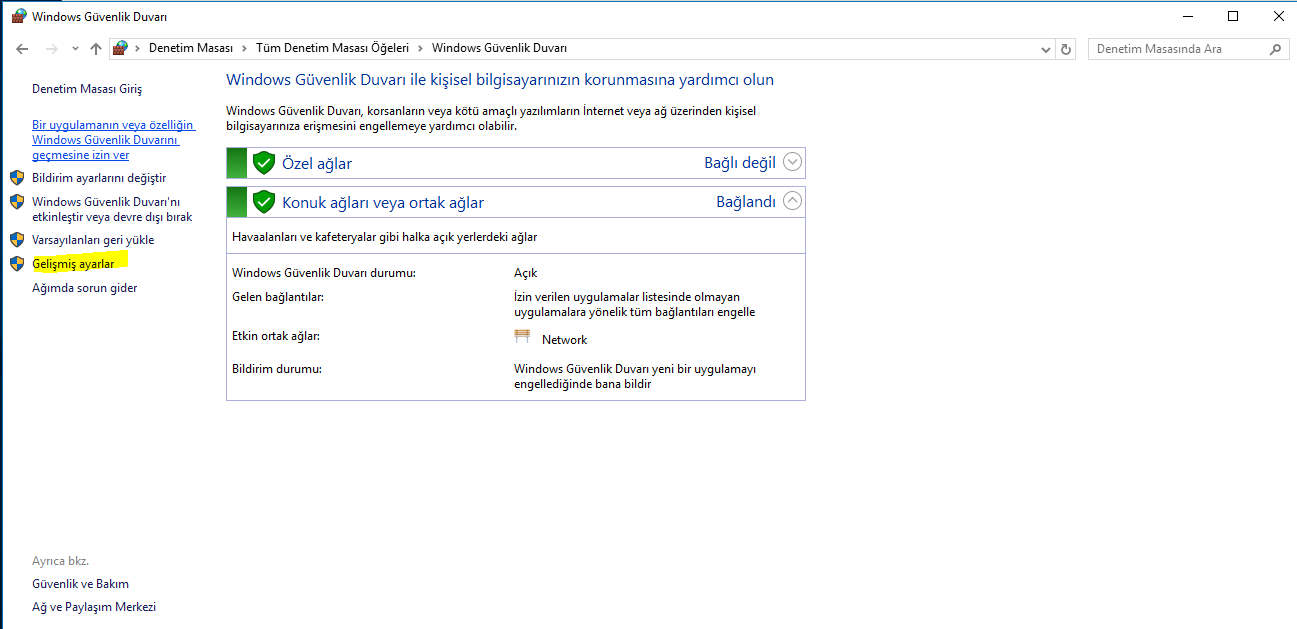The width and height of the screenshot is (1297, 629).
Task: Click the Network bench icon
Action: coord(522,337)
